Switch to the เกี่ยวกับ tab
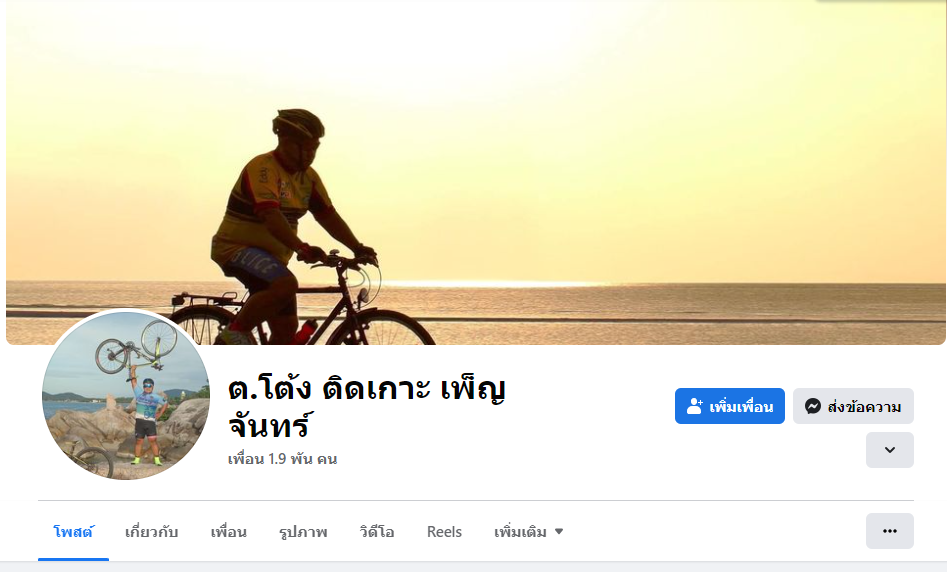Image resolution: width=947 pixels, height=572 pixels. pyautogui.click(x=151, y=532)
